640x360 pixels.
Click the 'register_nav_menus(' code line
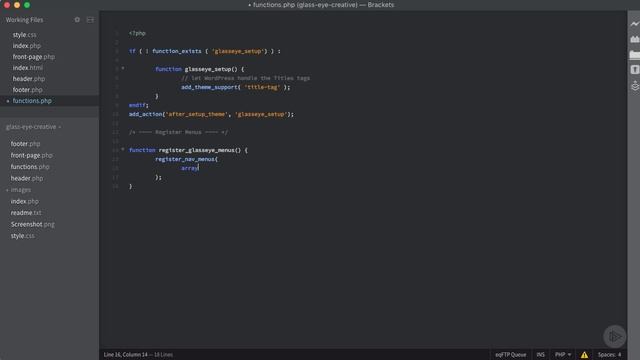[x=186, y=159]
